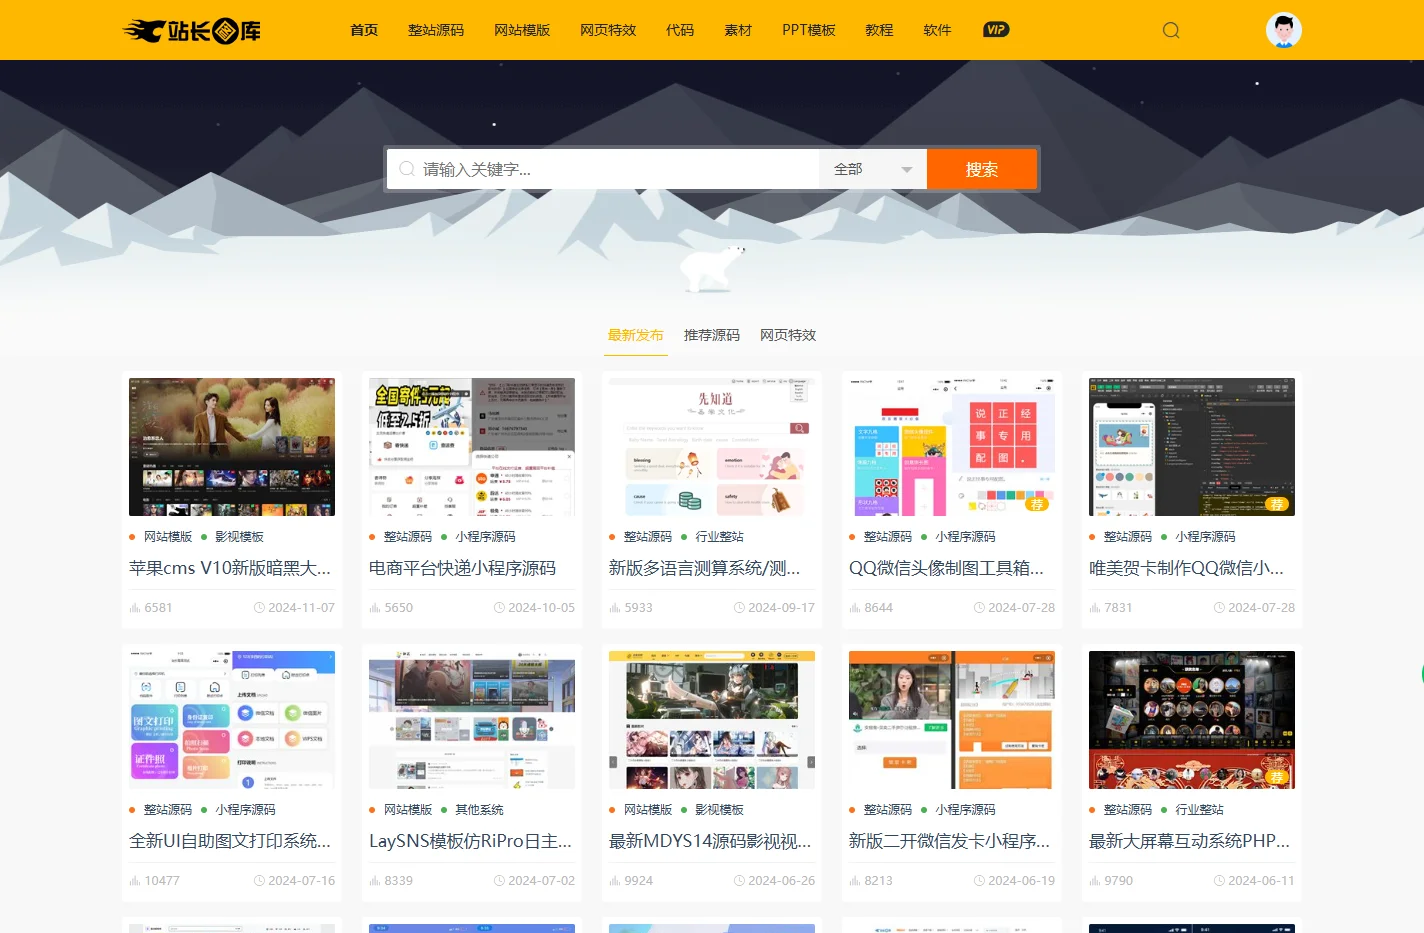This screenshot has height=933, width=1424.
Task: Click the 站长库 site logo
Action: (x=191, y=31)
